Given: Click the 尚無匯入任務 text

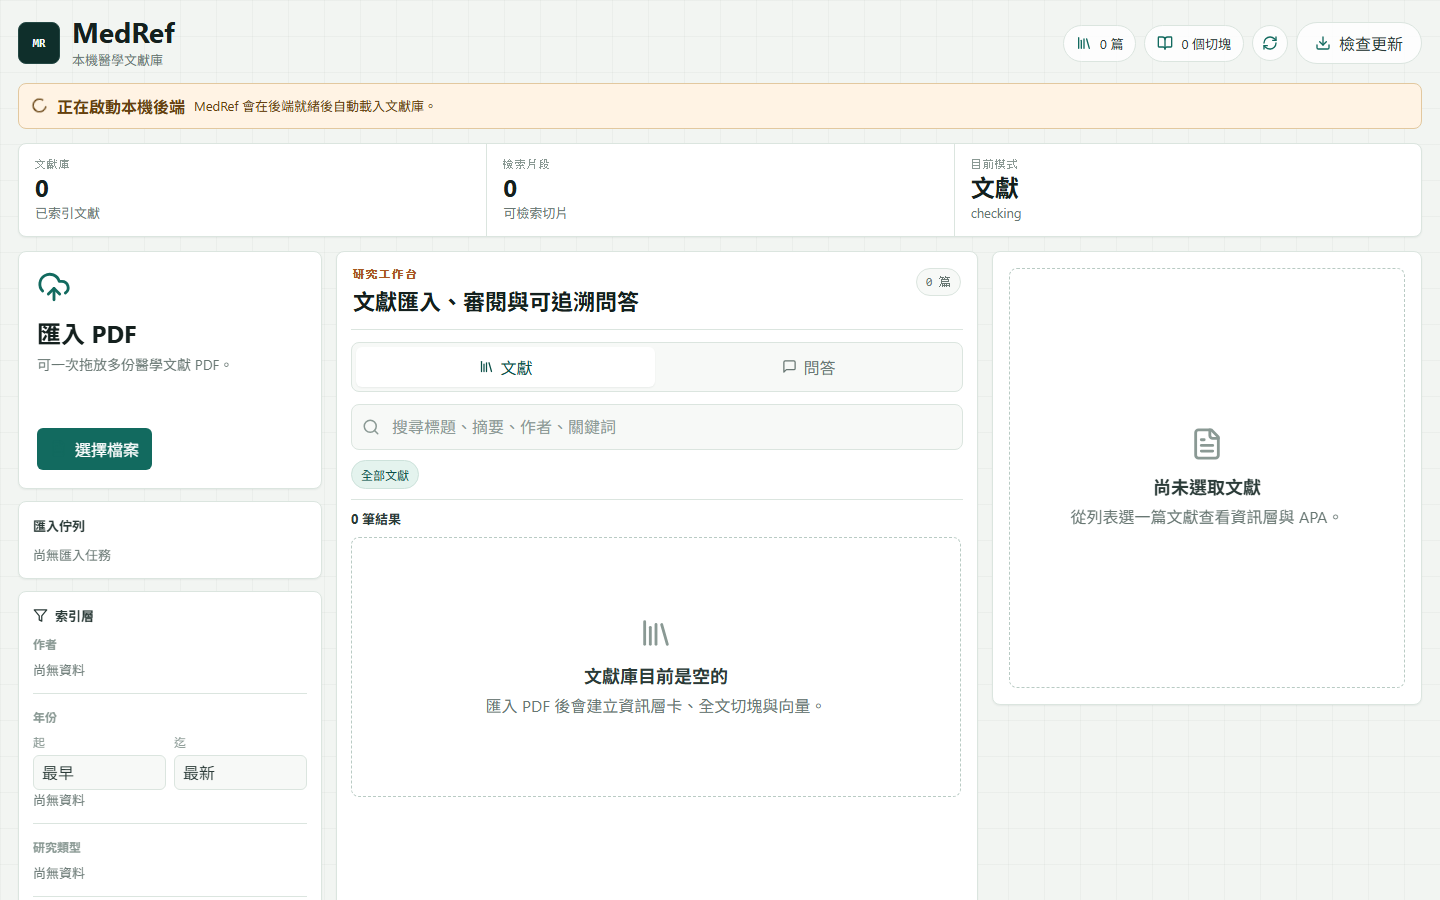Looking at the screenshot, I should pos(72,555).
